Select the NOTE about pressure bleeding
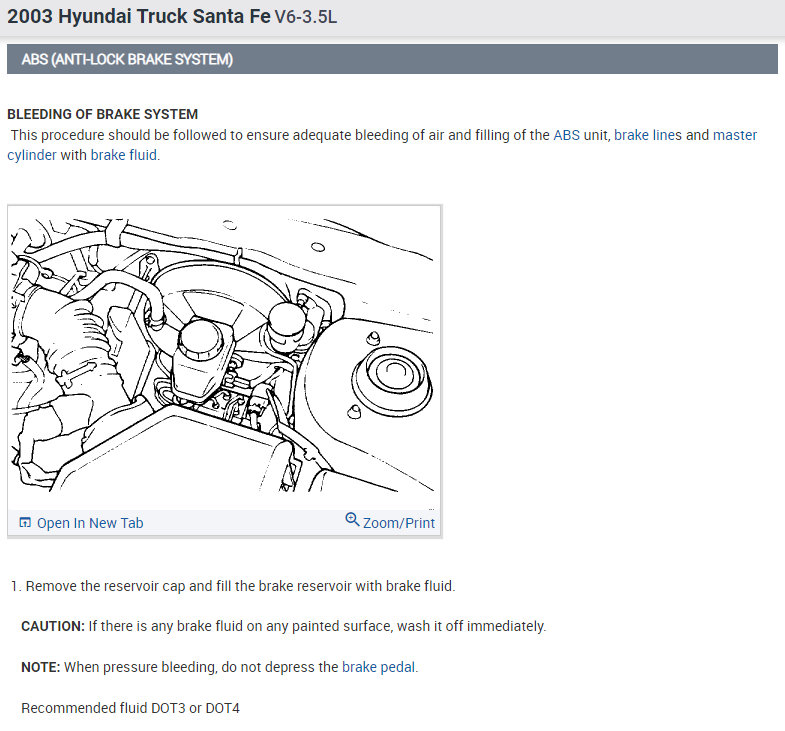Viewport: 785px width, 731px height. (x=219, y=667)
